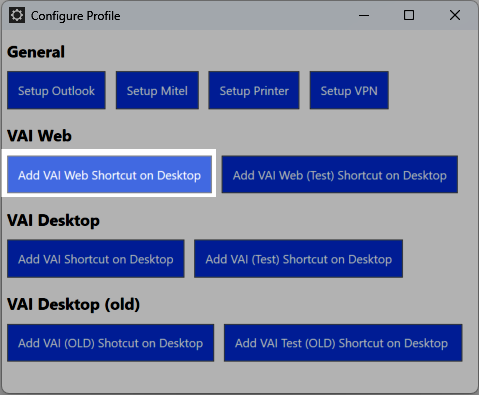Click the Configure Profile gear app icon
479x395 pixels.
click(x=17, y=15)
